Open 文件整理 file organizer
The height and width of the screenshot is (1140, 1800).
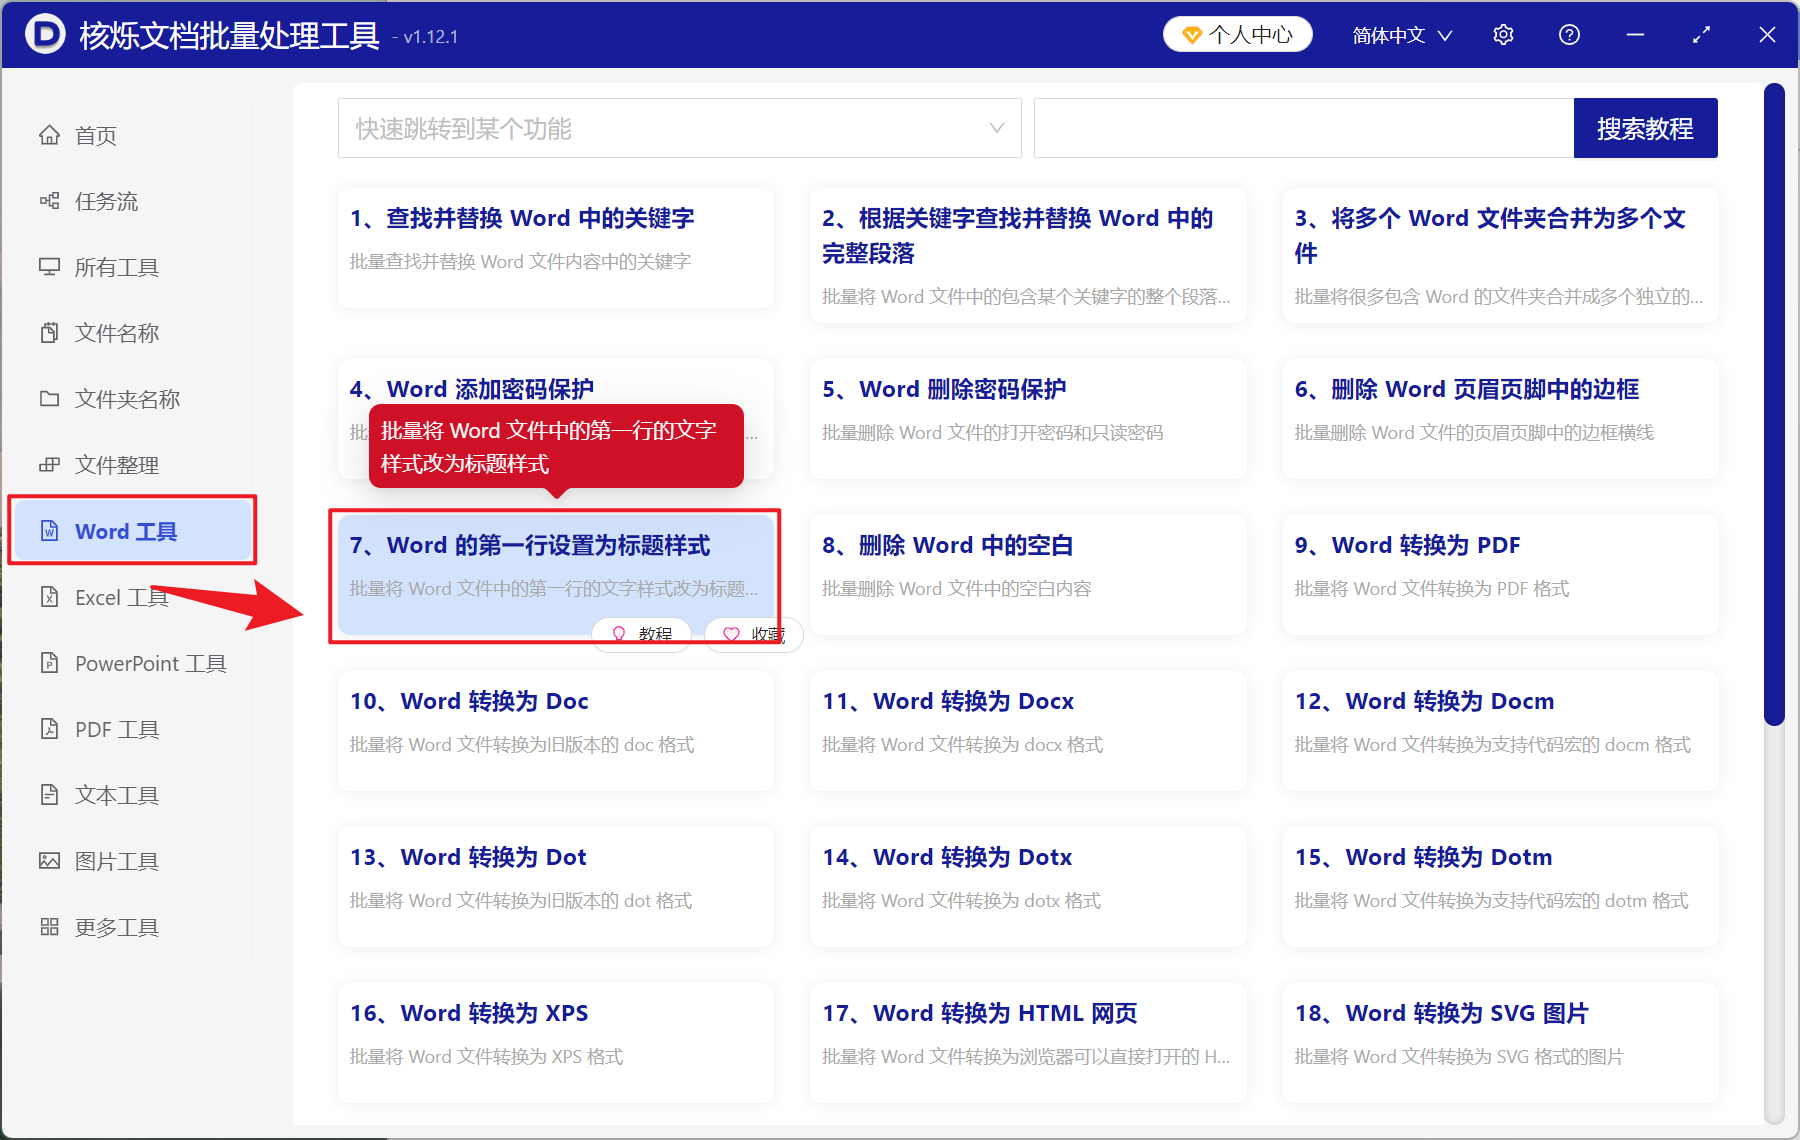pyautogui.click(x=115, y=465)
